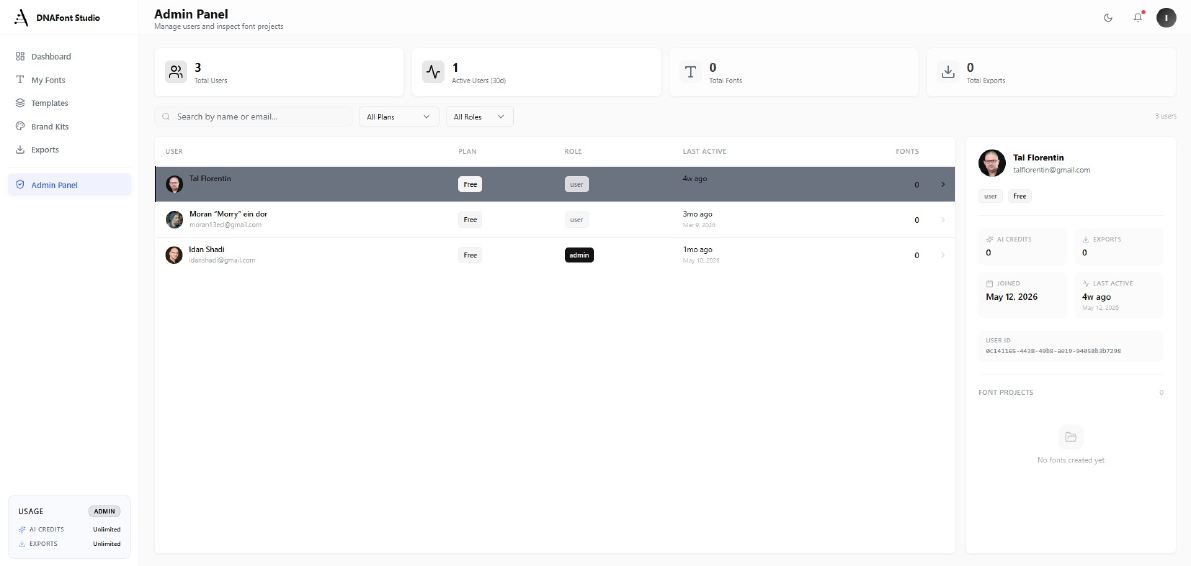Click the AI CREDITS card in detail panel

point(1022,246)
